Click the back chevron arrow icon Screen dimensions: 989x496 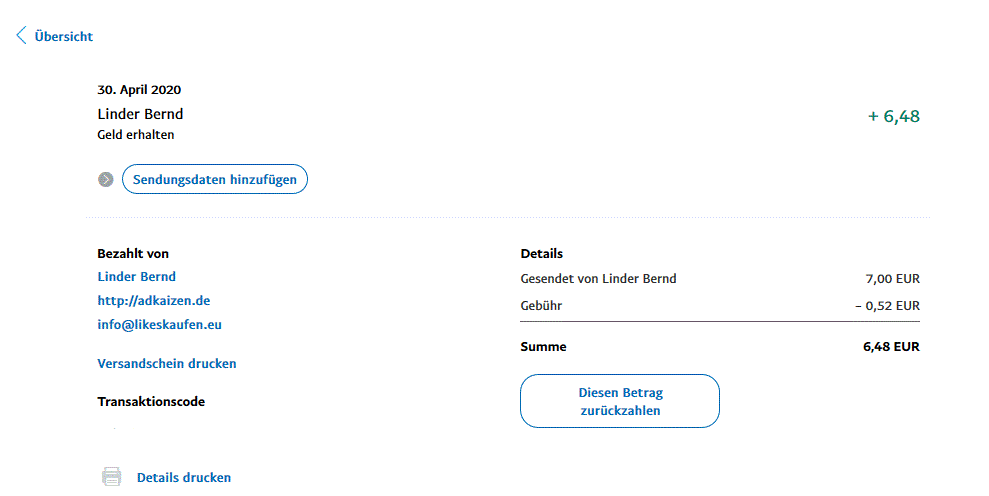click(21, 36)
